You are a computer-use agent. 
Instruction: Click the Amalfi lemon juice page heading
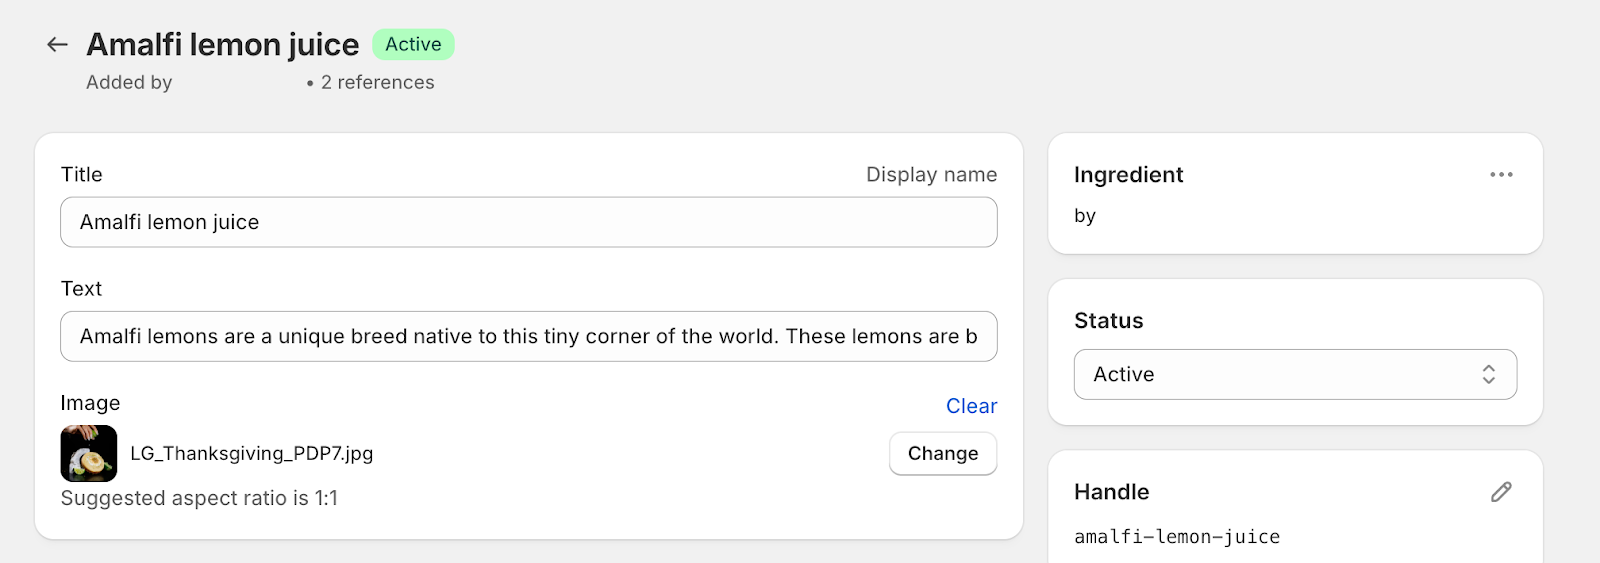[223, 44]
